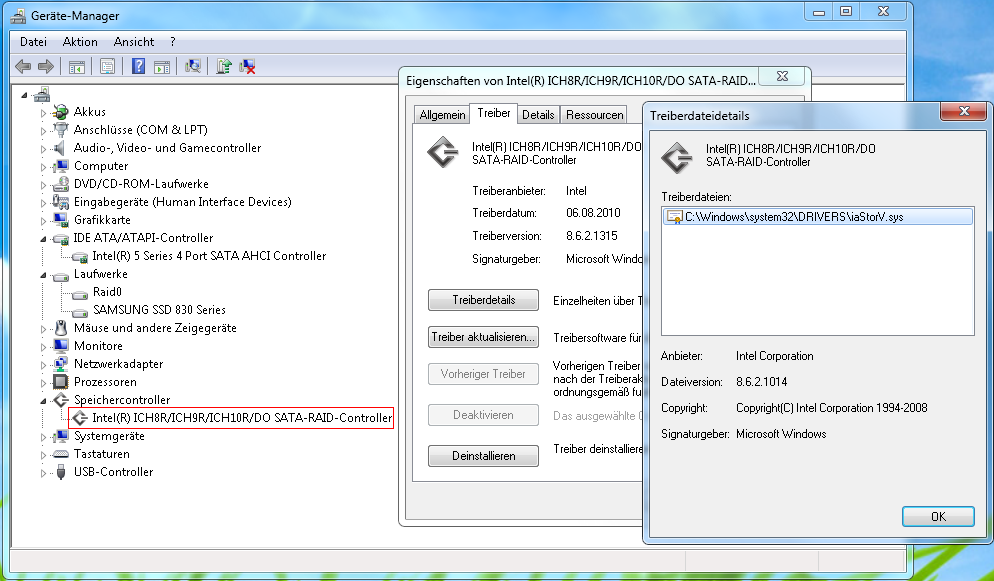Collapse the Speichercontroller node

[x=43, y=400]
